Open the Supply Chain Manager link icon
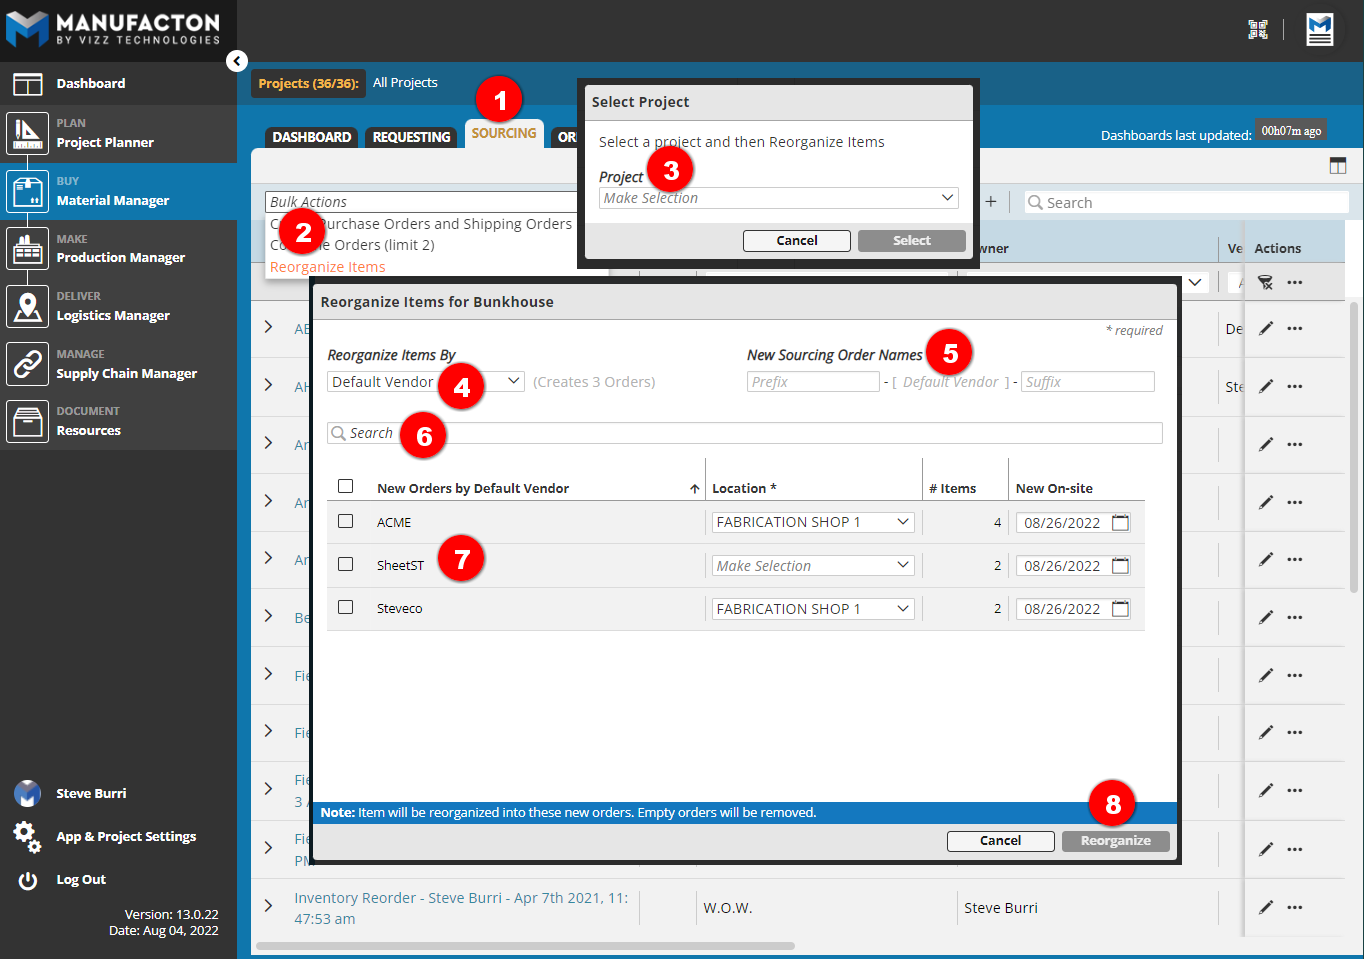 coord(27,364)
